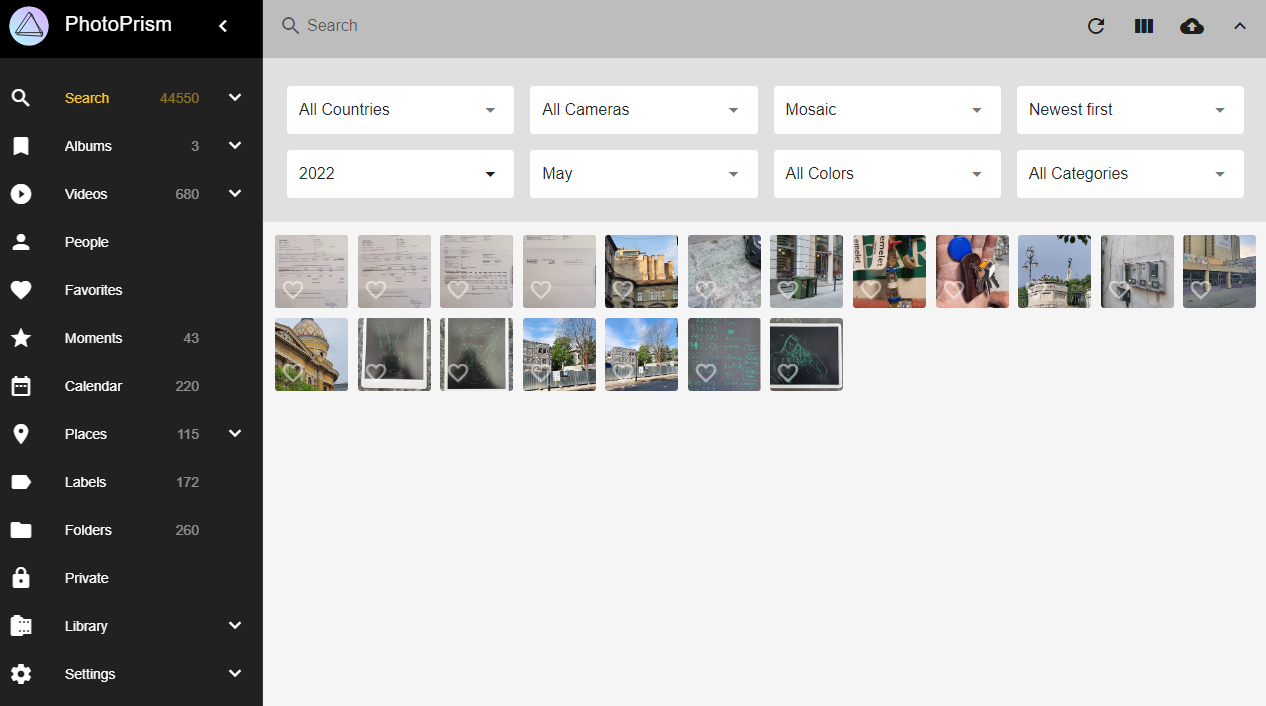
Task: Expand the Library sidebar section
Action: (x=86, y=626)
